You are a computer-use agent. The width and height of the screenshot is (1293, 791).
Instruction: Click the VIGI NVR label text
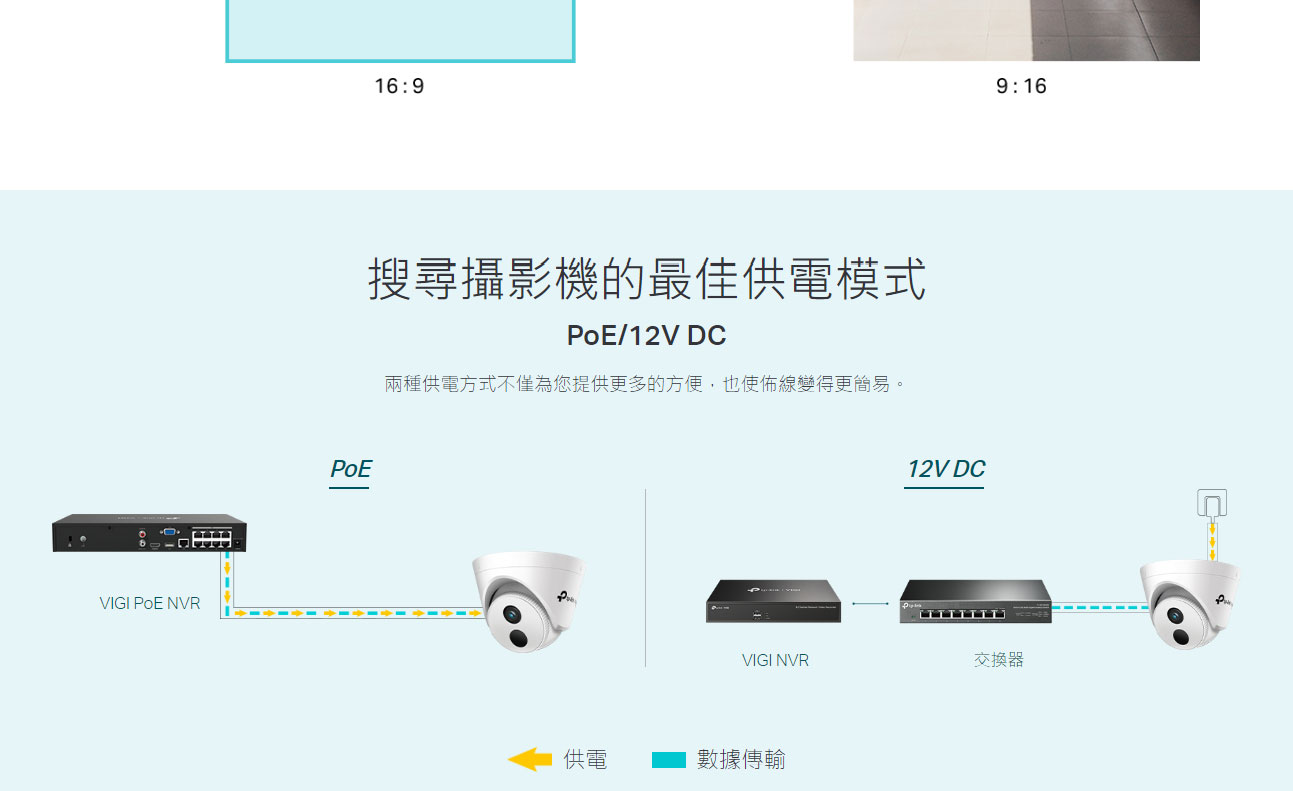point(776,660)
